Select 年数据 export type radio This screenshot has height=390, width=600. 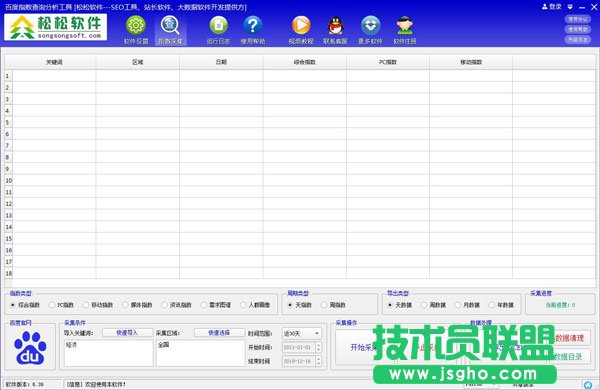tap(492, 305)
